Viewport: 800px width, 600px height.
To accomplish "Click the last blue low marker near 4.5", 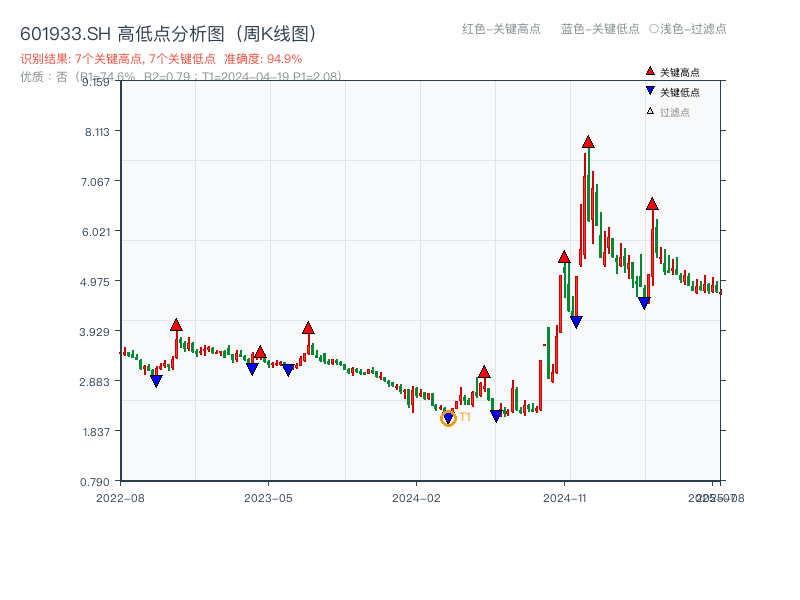I will pos(644,303).
